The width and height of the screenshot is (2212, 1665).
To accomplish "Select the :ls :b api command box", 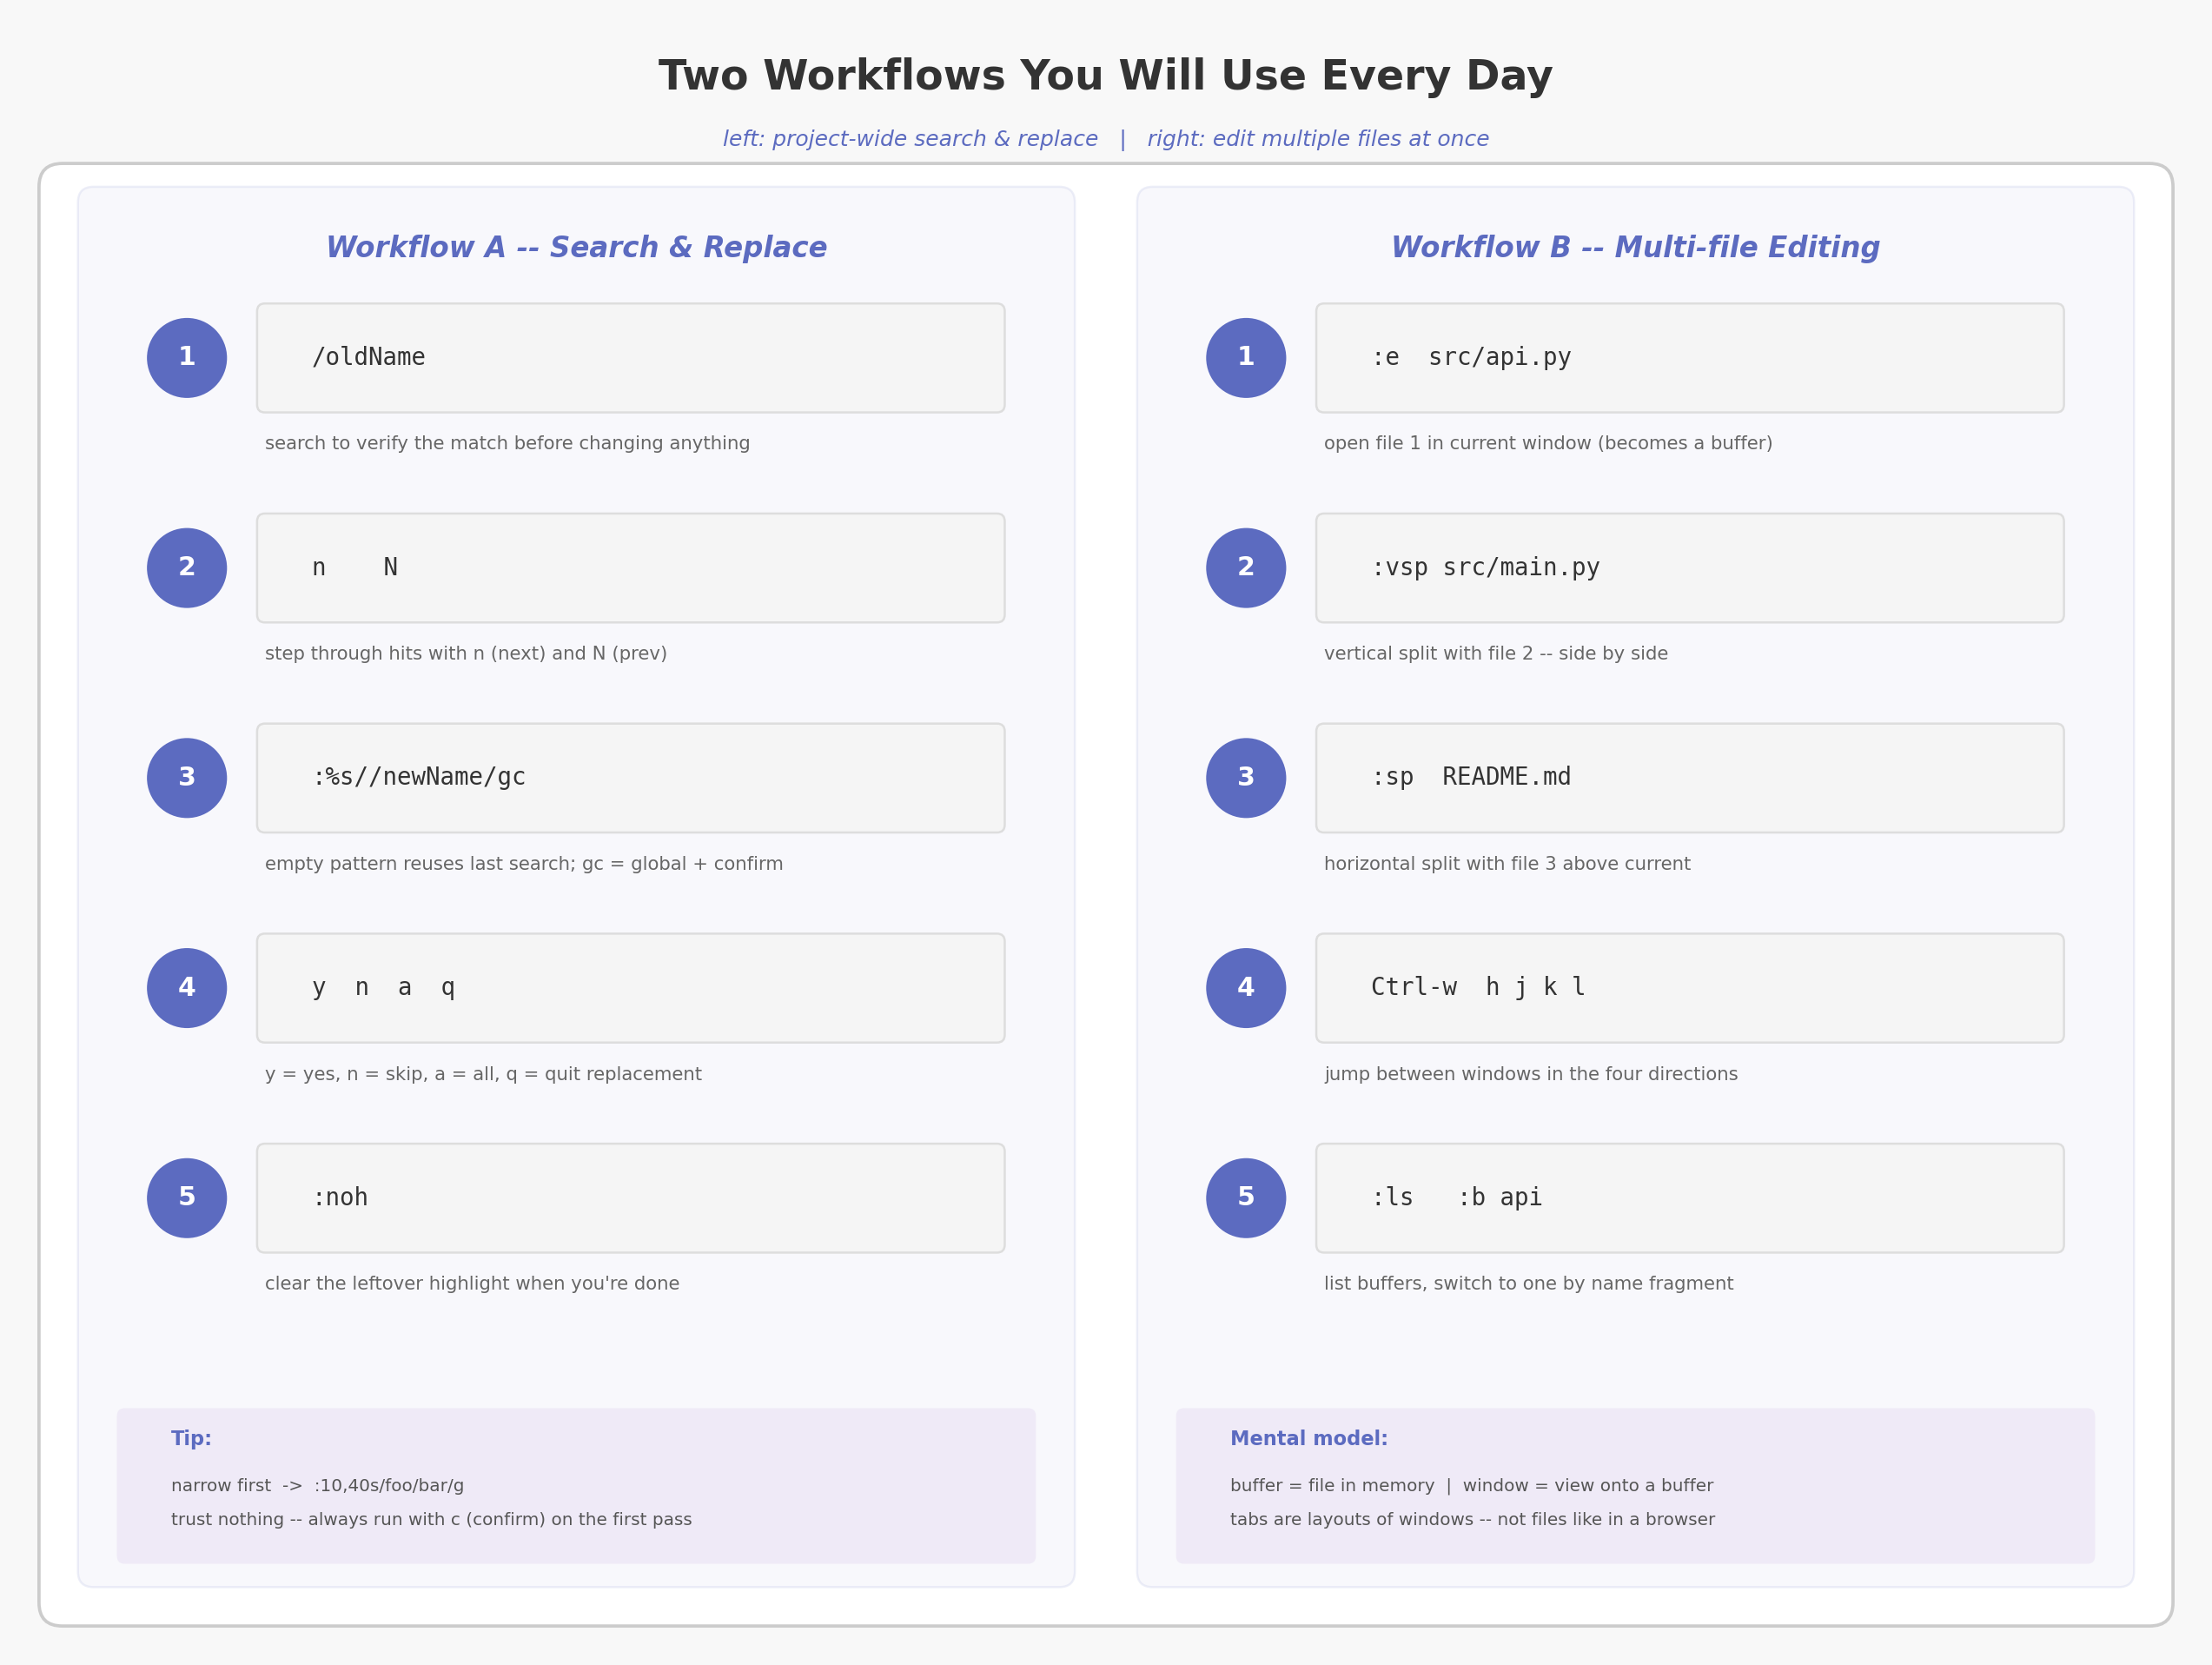I will coord(1690,1198).
